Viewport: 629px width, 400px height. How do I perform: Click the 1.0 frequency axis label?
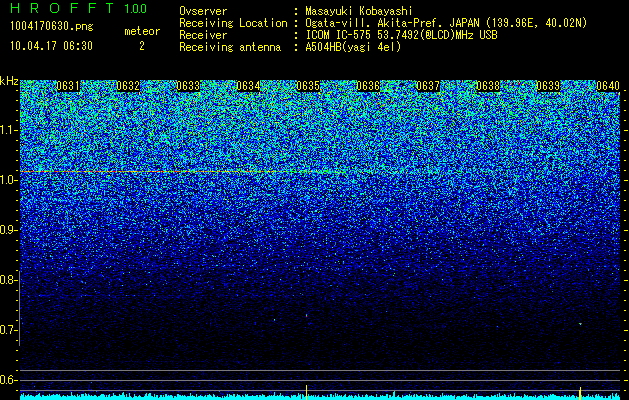(7, 180)
